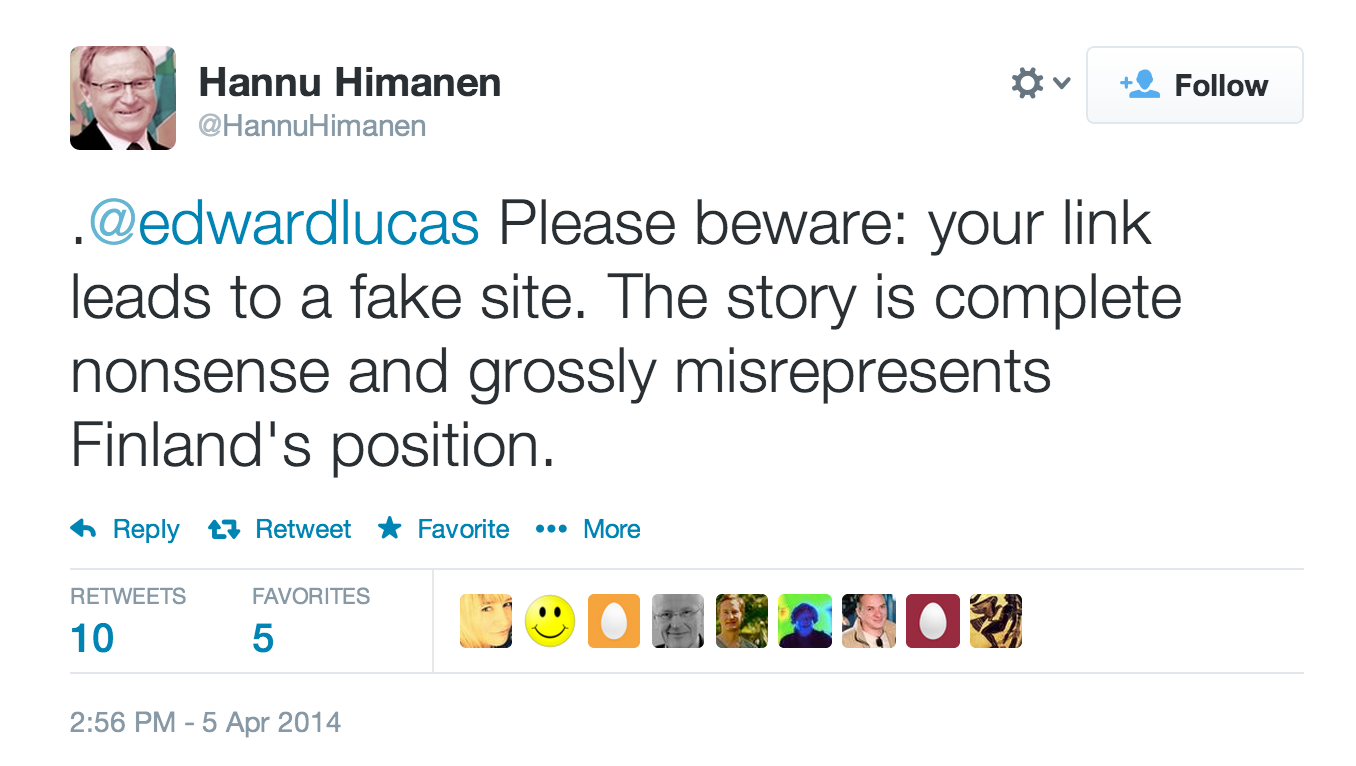The height and width of the screenshot is (766, 1356).
Task: Follow Hannu Himanen
Action: pos(1194,85)
